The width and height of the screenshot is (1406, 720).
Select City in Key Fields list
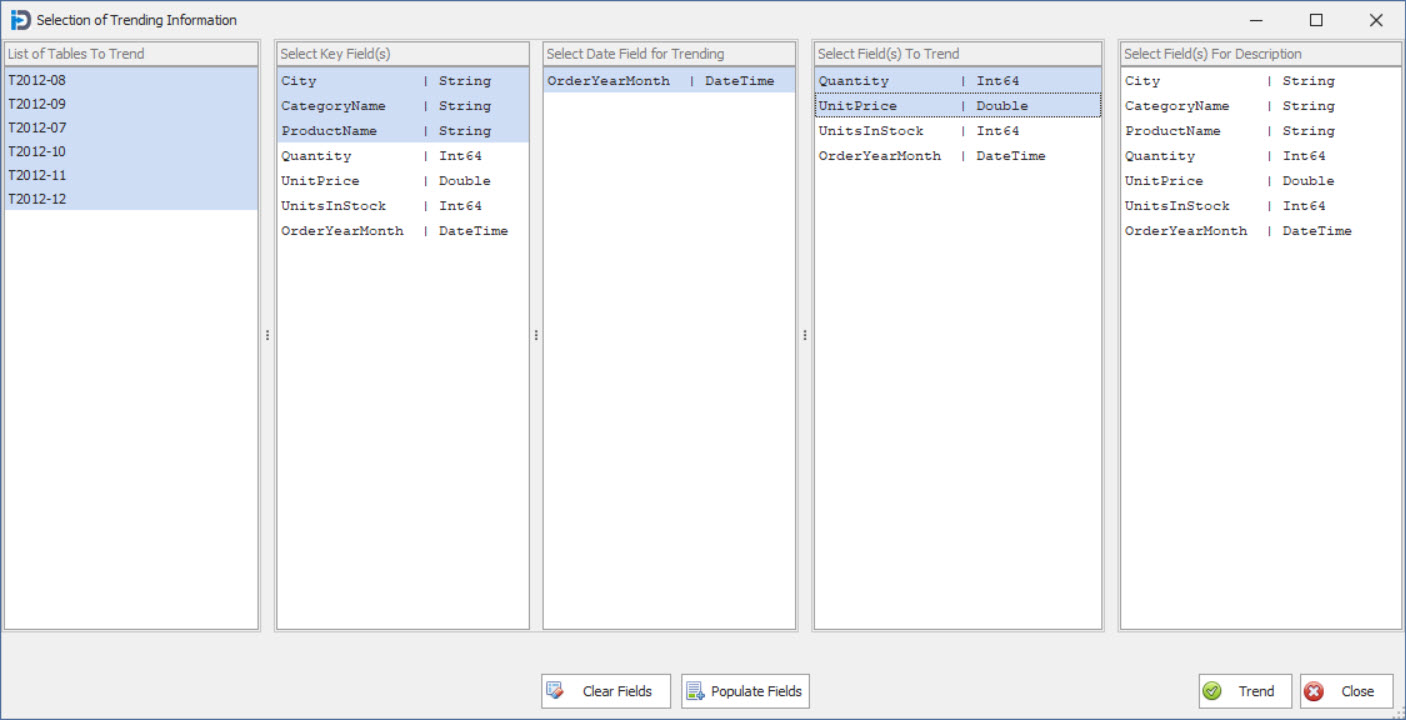[299, 81]
